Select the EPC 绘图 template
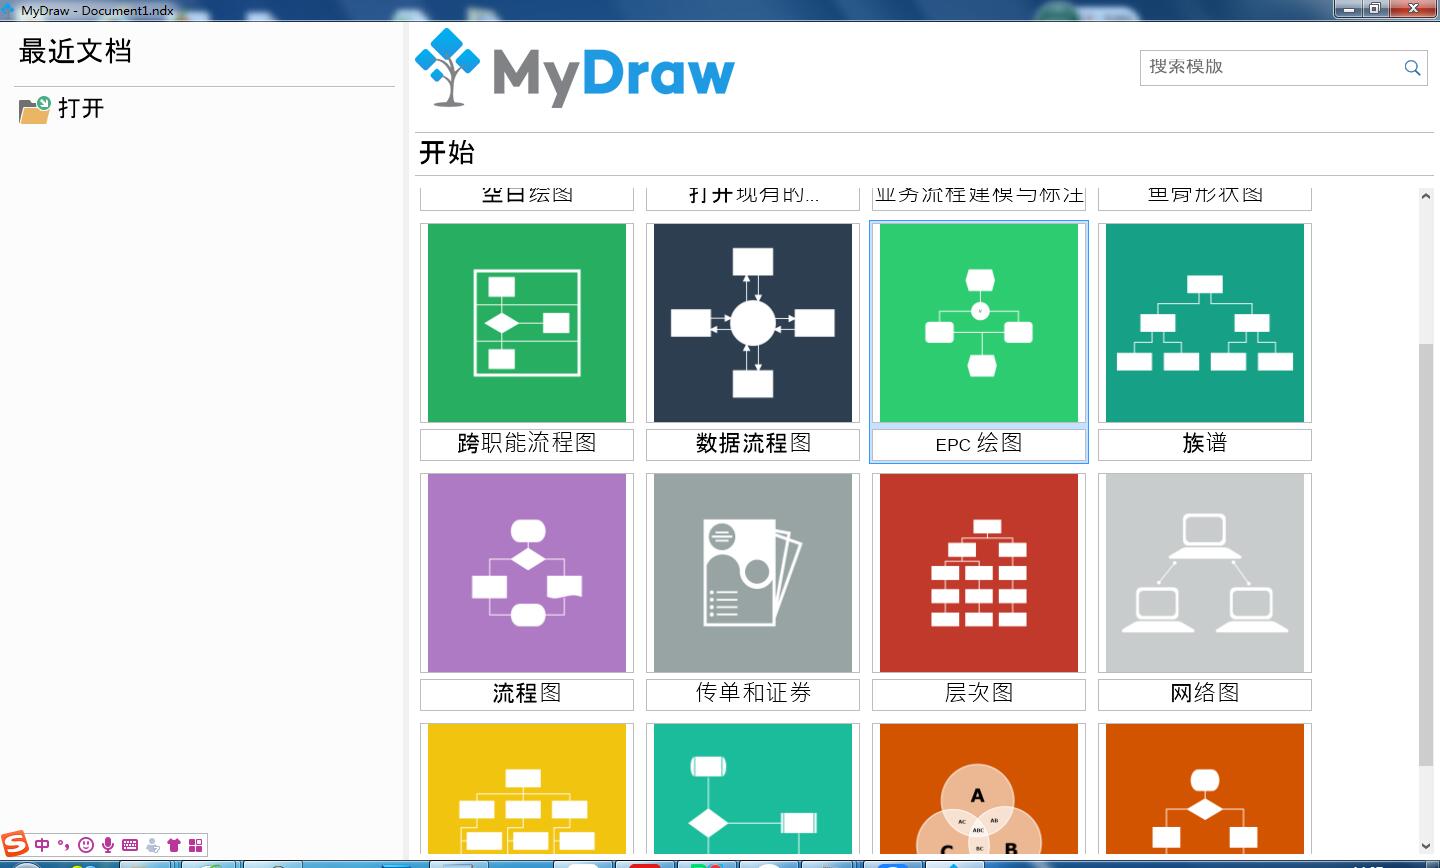Image resolution: width=1440 pixels, height=868 pixels. tap(979, 341)
